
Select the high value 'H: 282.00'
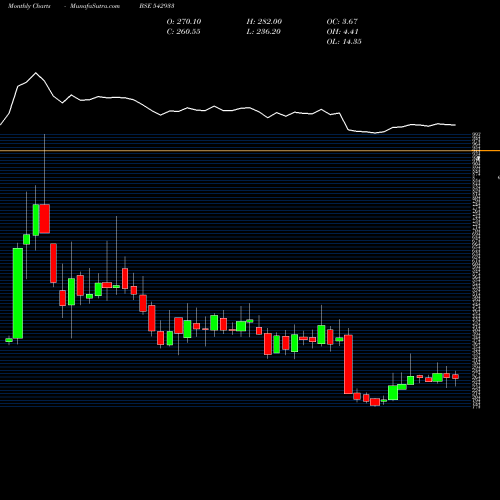264,22
